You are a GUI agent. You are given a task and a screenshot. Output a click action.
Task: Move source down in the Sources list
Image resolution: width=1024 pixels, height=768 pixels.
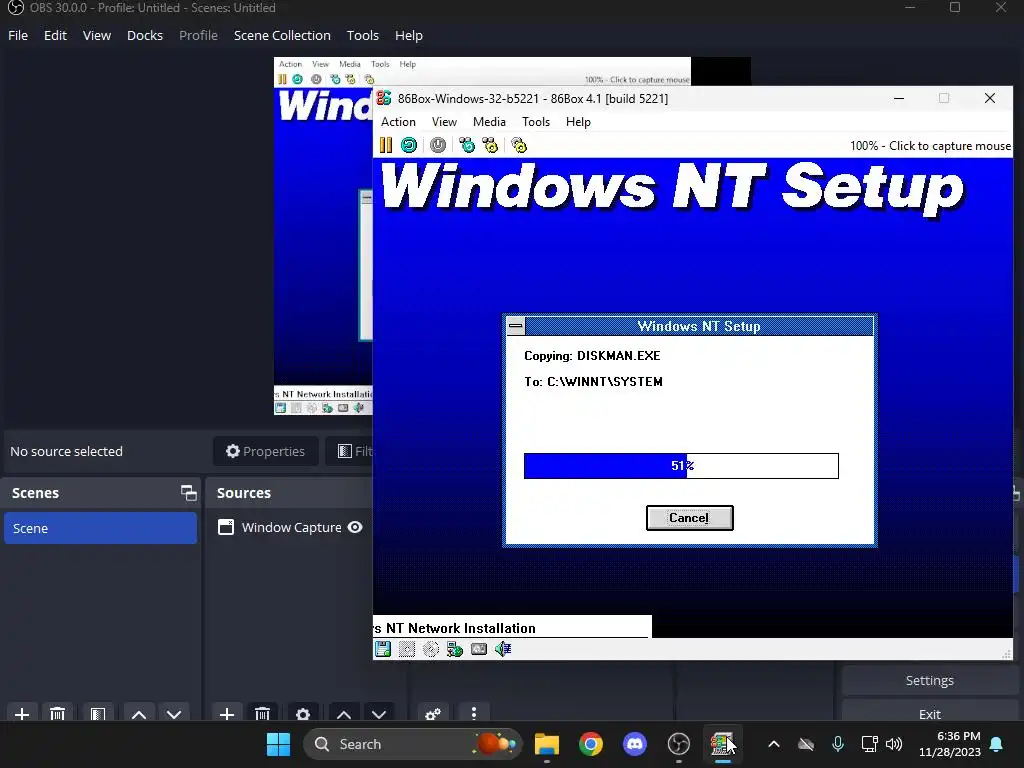point(379,714)
